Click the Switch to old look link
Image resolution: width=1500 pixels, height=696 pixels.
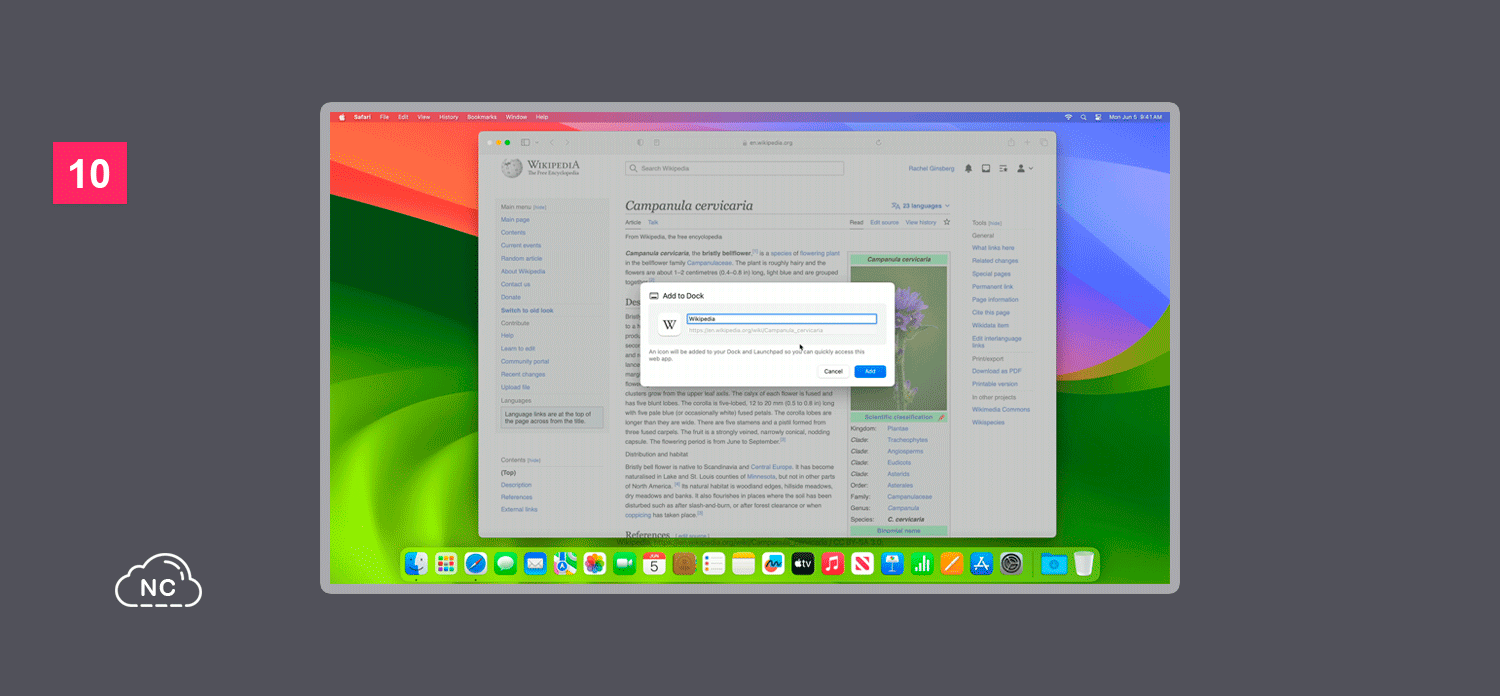click(527, 310)
